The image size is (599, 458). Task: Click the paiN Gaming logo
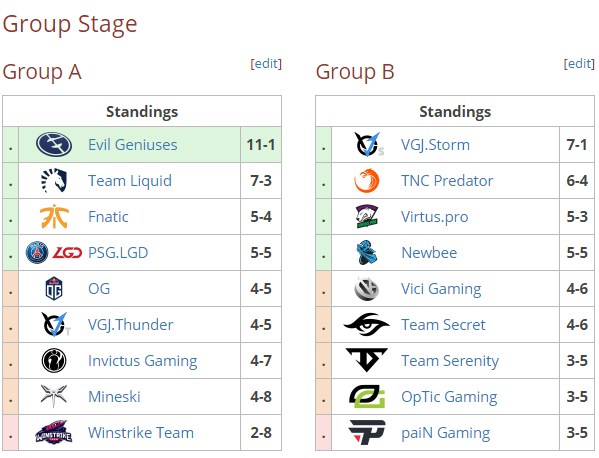[367, 432]
